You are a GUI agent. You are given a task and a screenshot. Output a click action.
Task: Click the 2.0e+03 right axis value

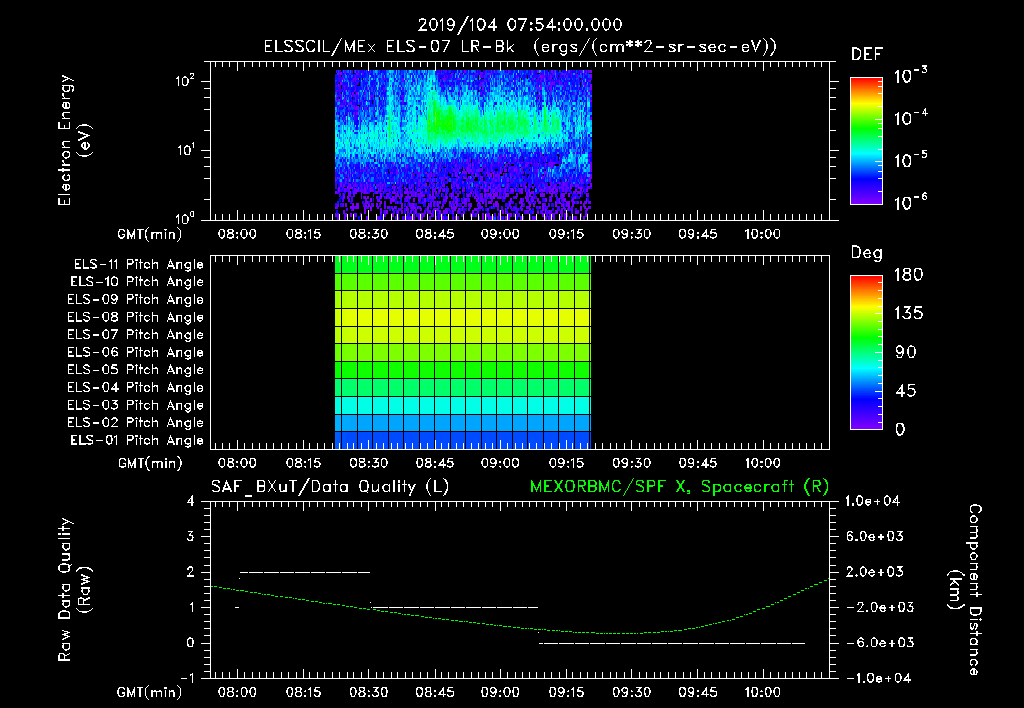click(874, 572)
